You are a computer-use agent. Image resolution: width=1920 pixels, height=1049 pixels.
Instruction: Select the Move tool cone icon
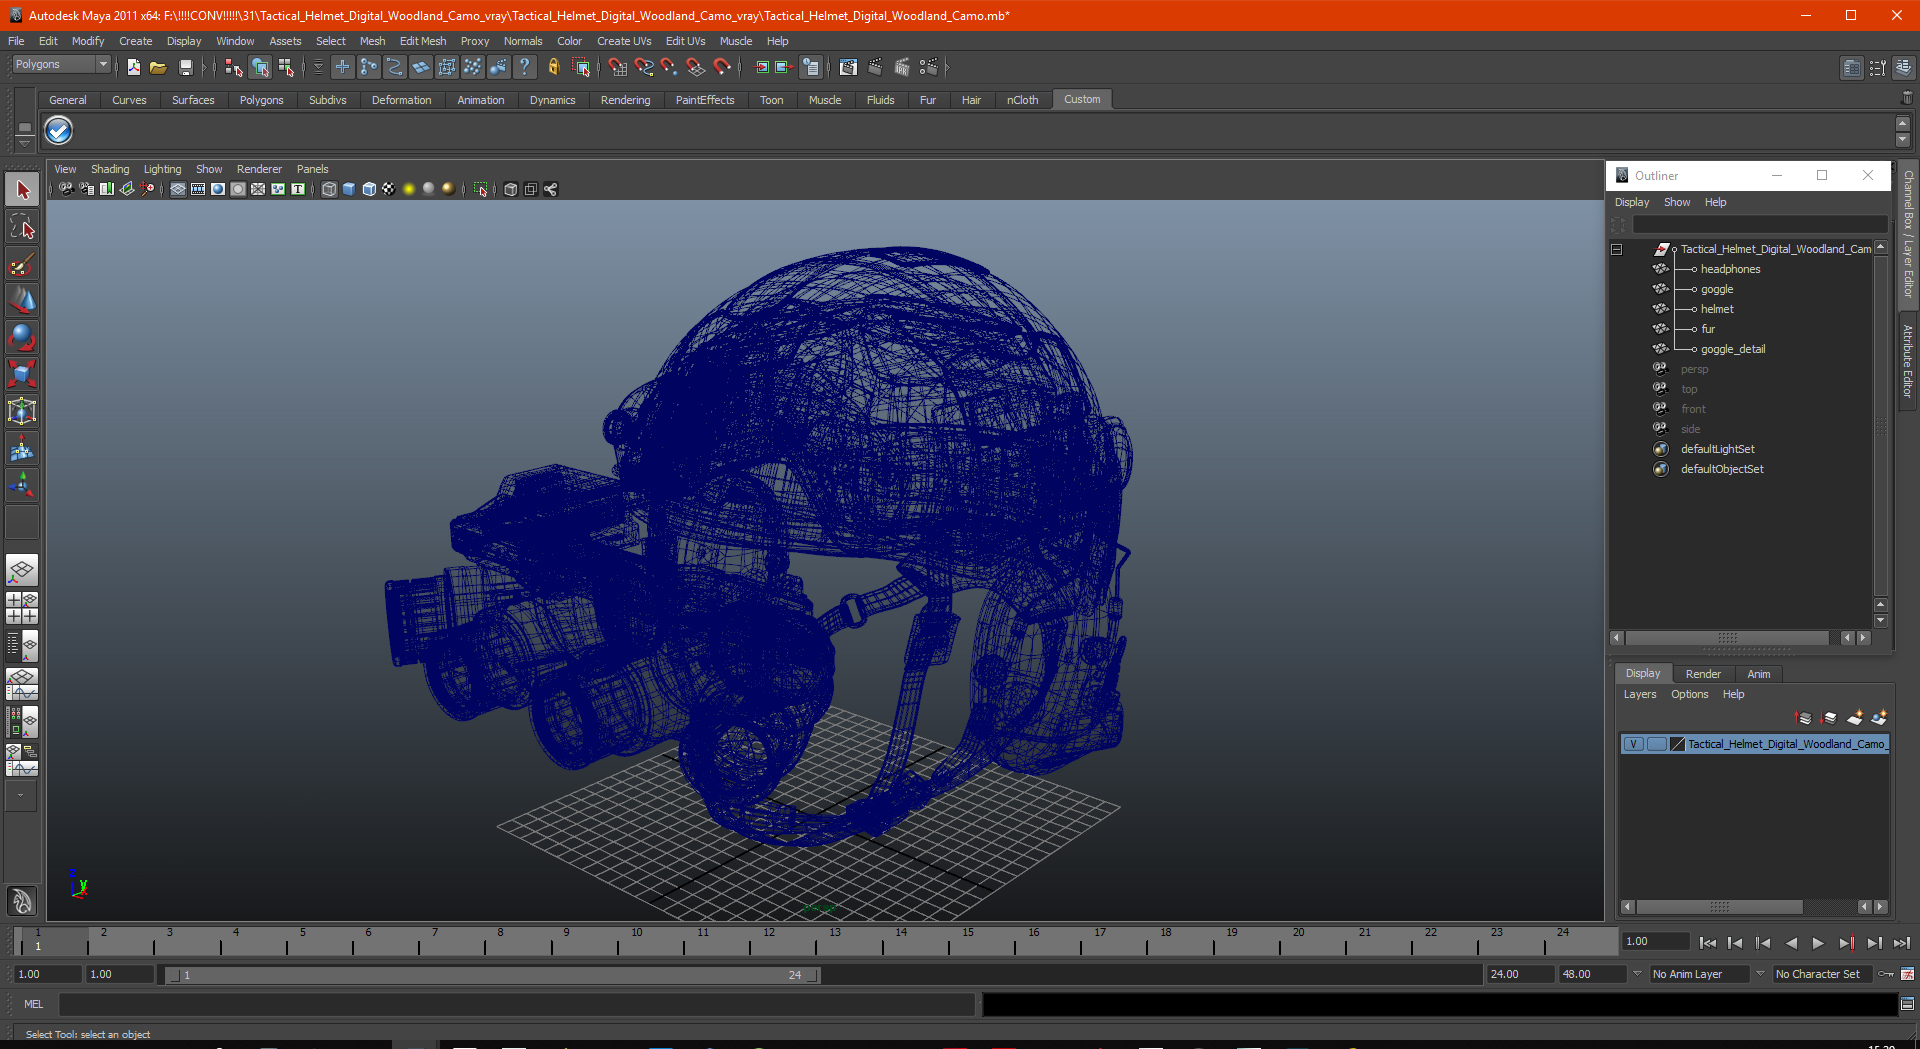coord(22,300)
